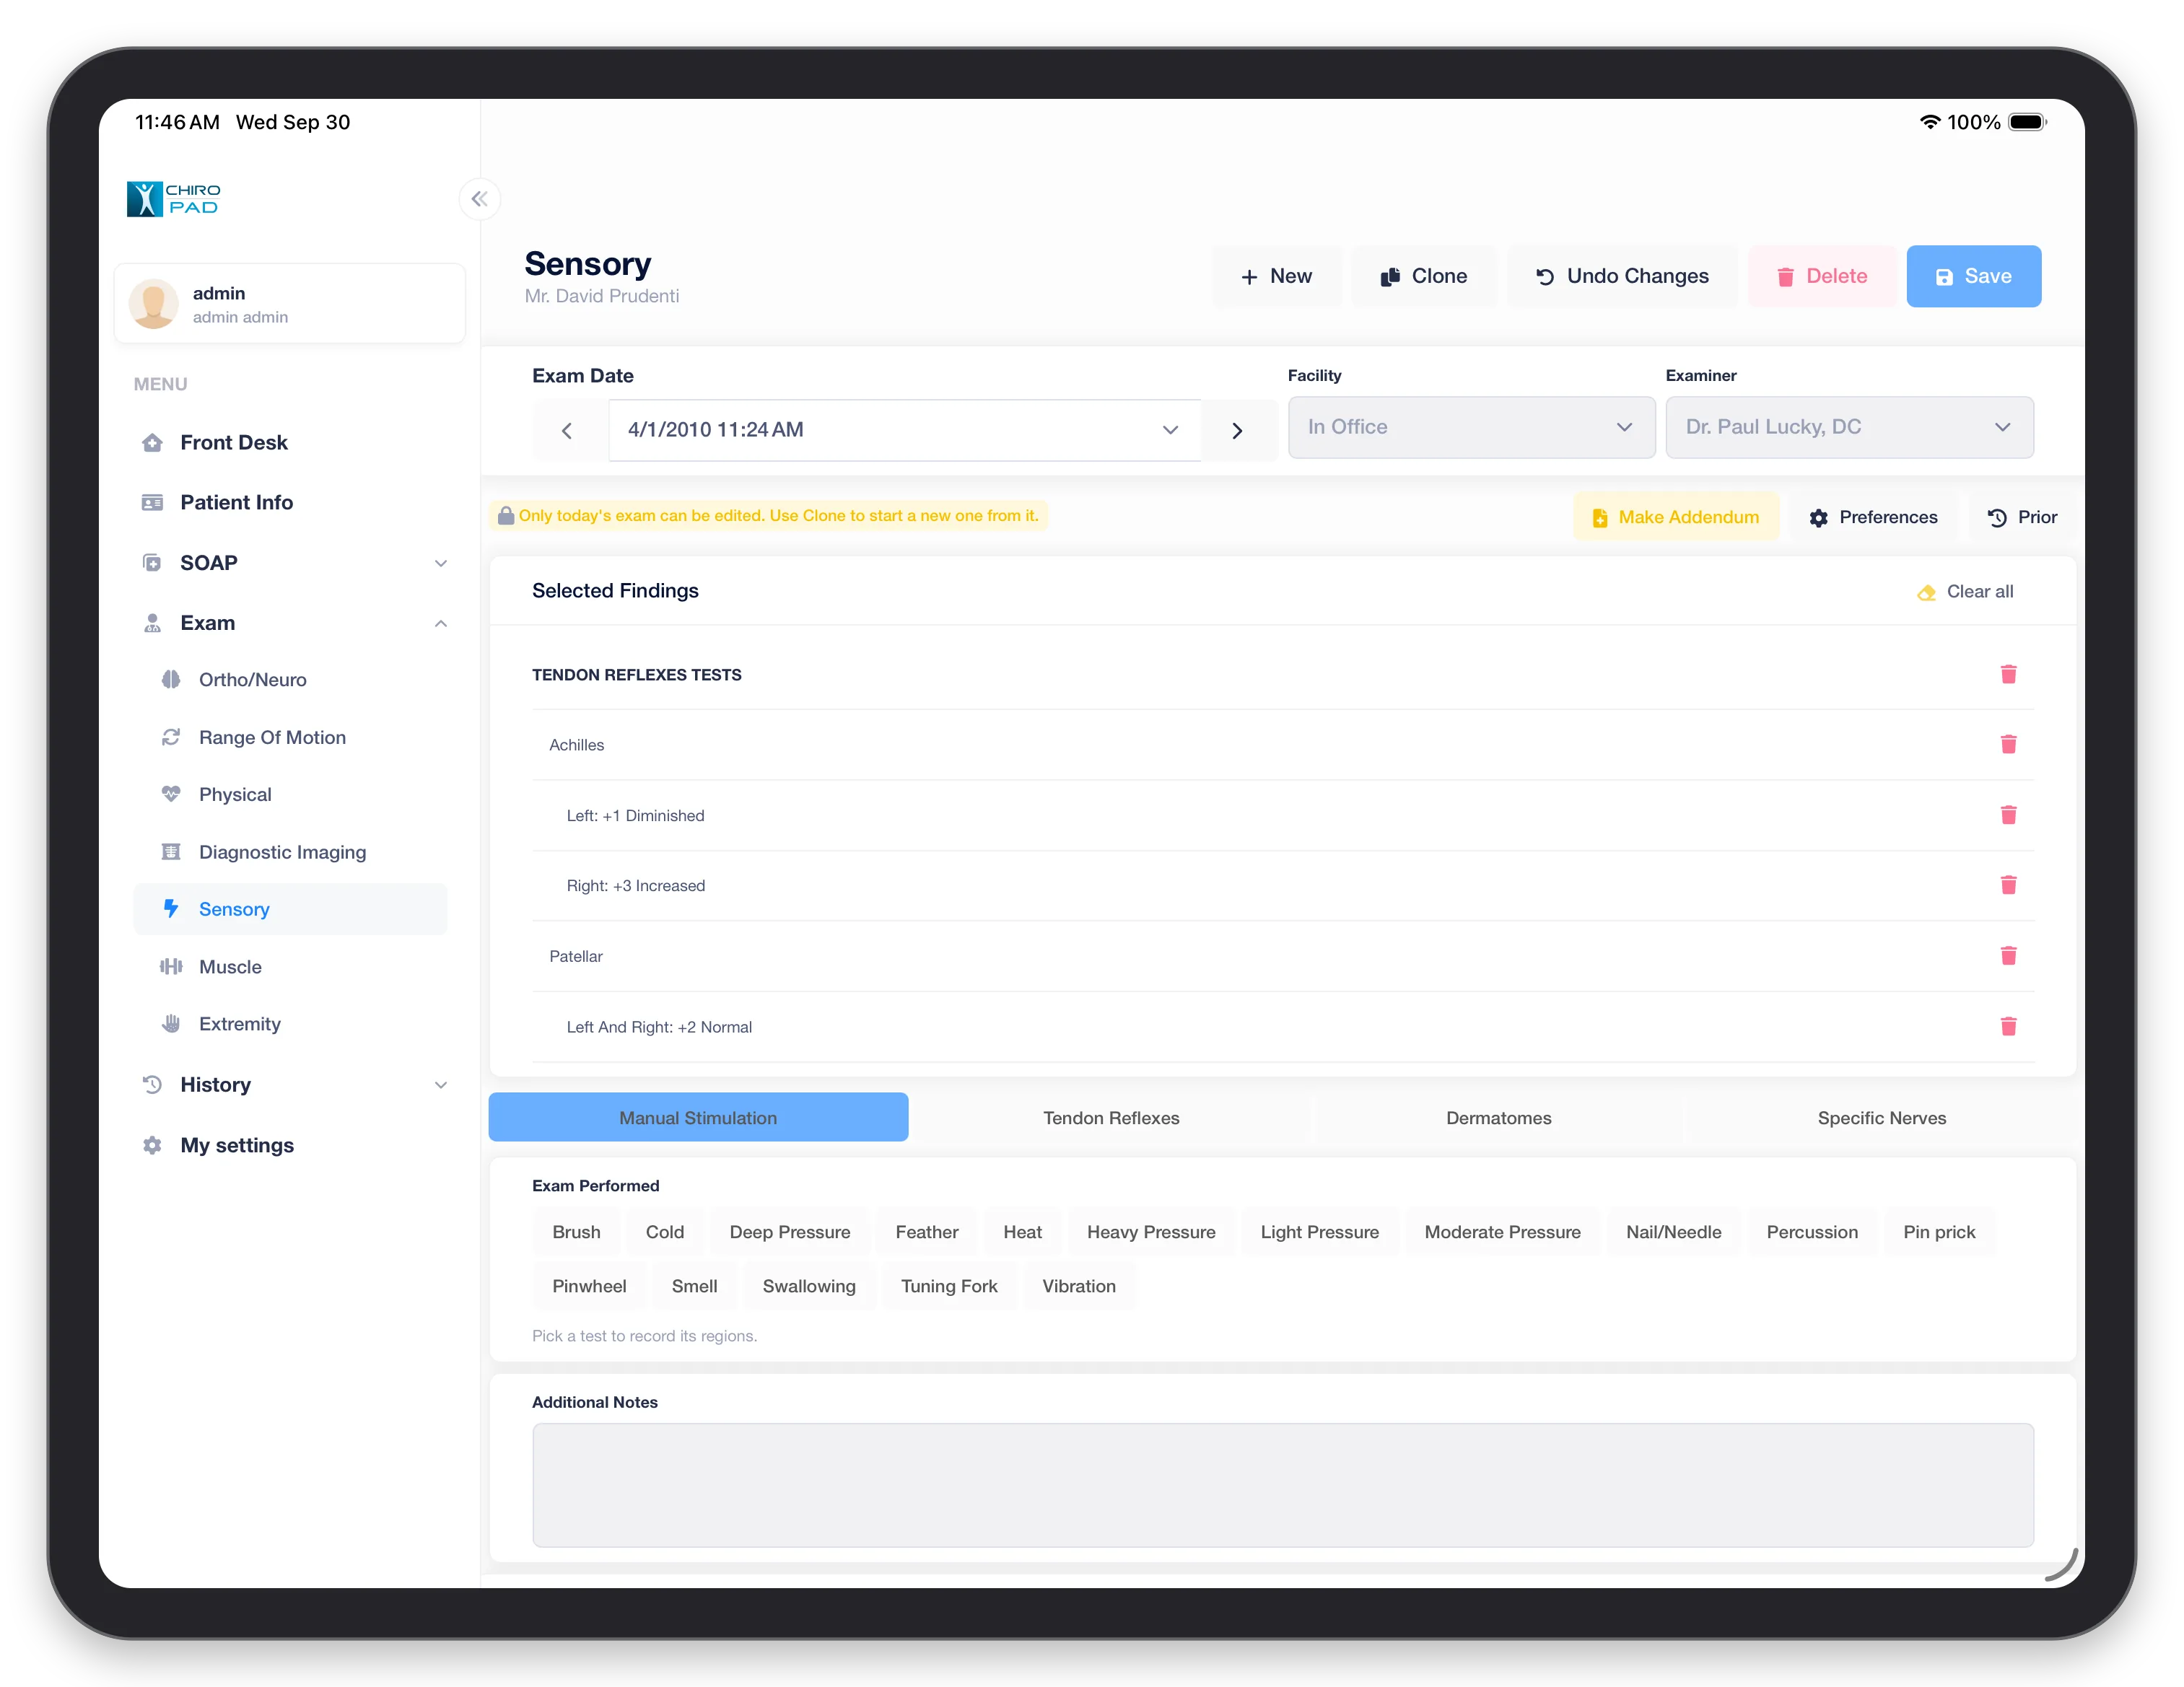Navigate to Ortho/Neuro exam
2184x1687 pixels.
[290, 680]
